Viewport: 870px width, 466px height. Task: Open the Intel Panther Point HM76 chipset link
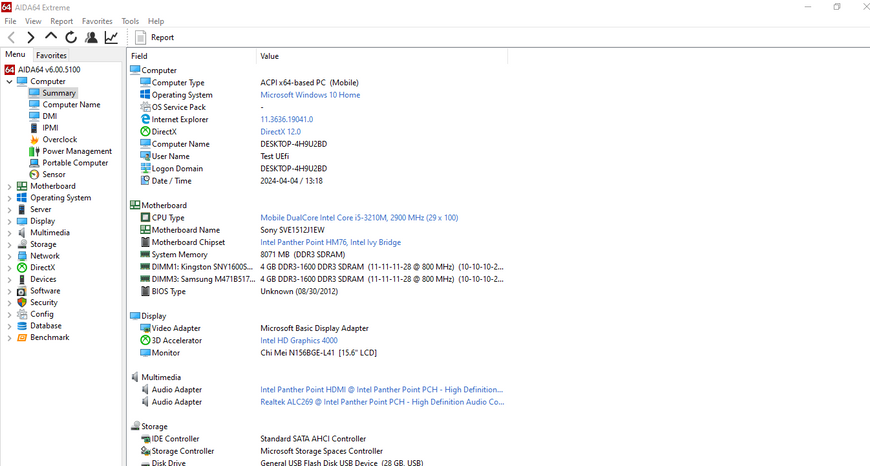pyautogui.click(x=331, y=242)
